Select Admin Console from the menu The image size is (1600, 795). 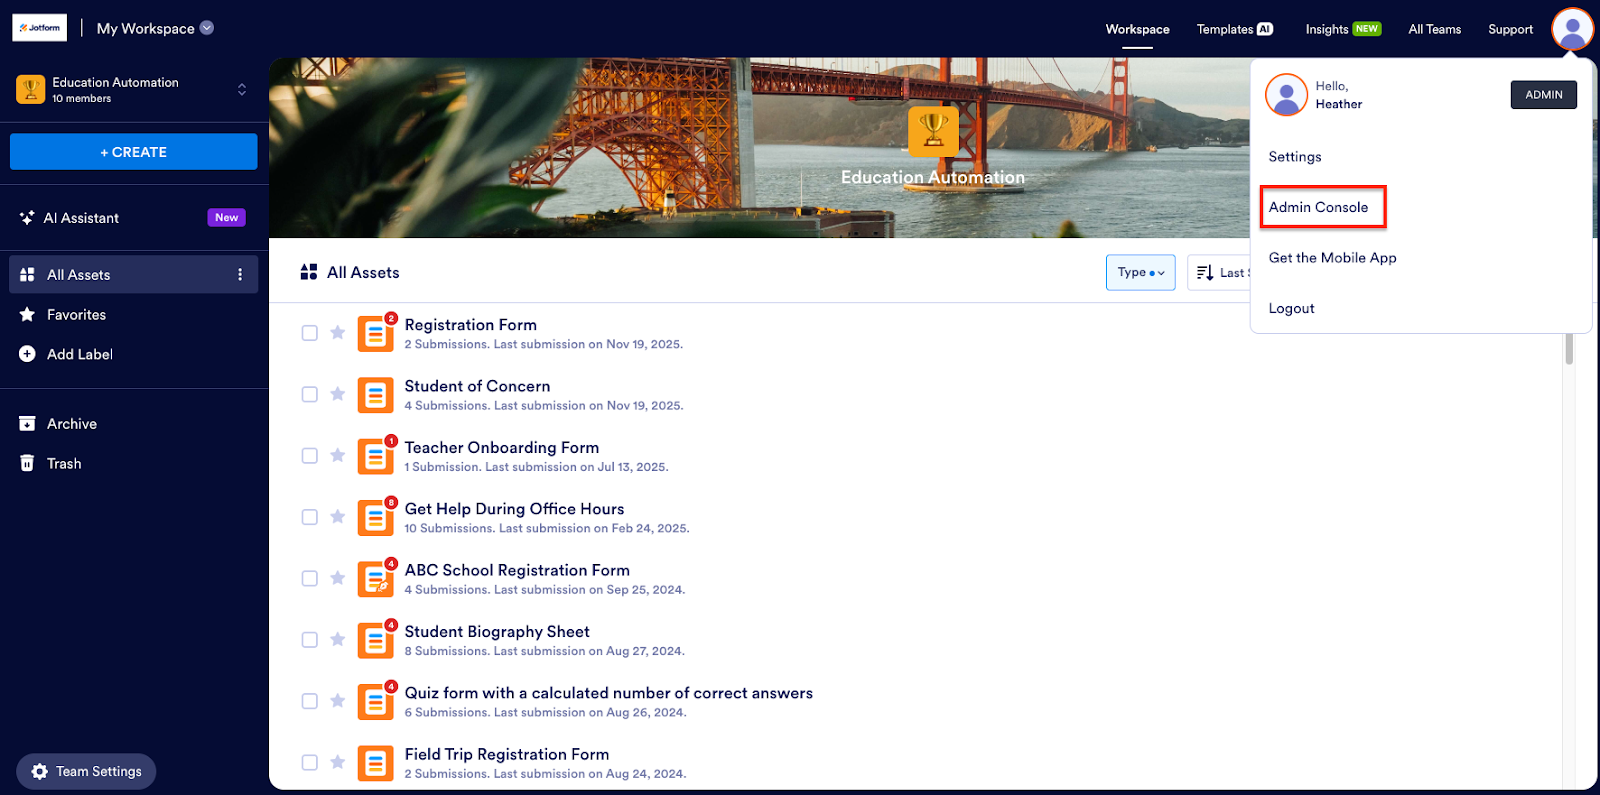pyautogui.click(x=1318, y=207)
